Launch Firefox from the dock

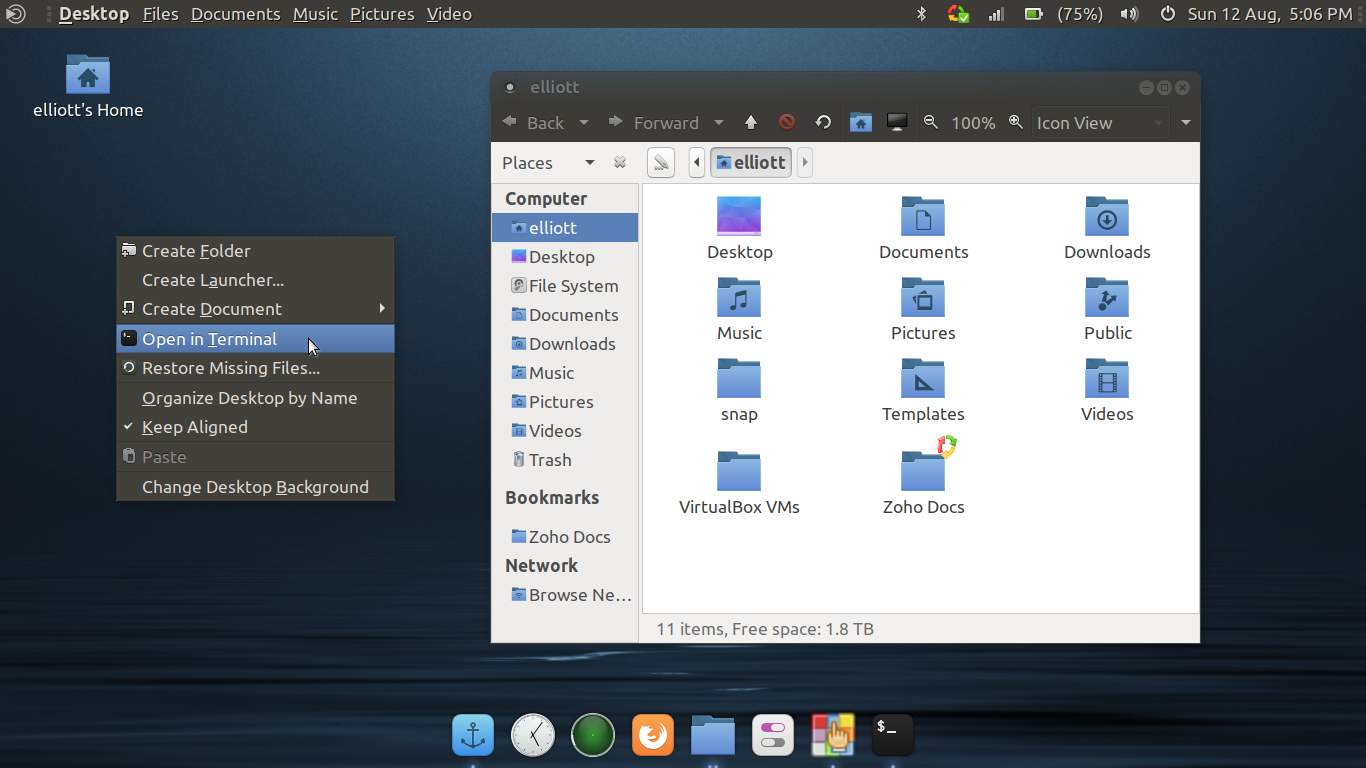point(653,736)
